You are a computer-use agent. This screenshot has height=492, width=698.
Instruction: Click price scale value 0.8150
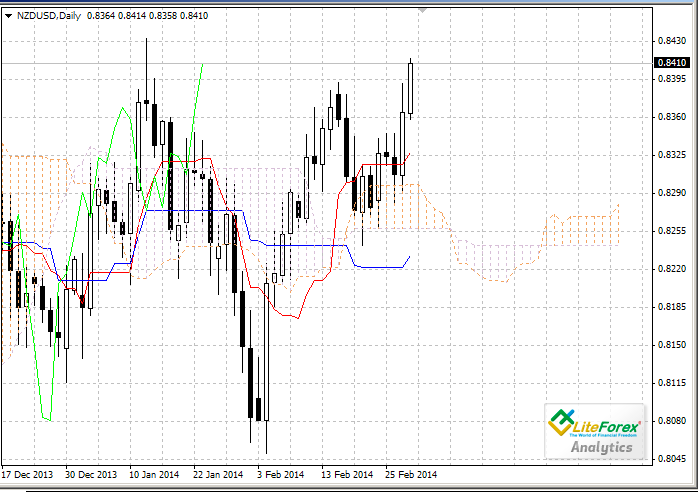pos(672,345)
